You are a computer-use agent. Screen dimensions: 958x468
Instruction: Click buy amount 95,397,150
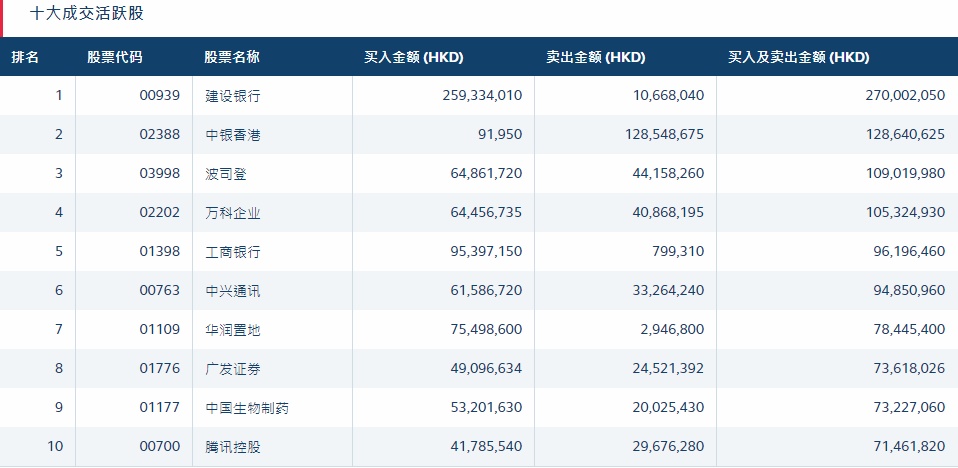[x=486, y=252]
